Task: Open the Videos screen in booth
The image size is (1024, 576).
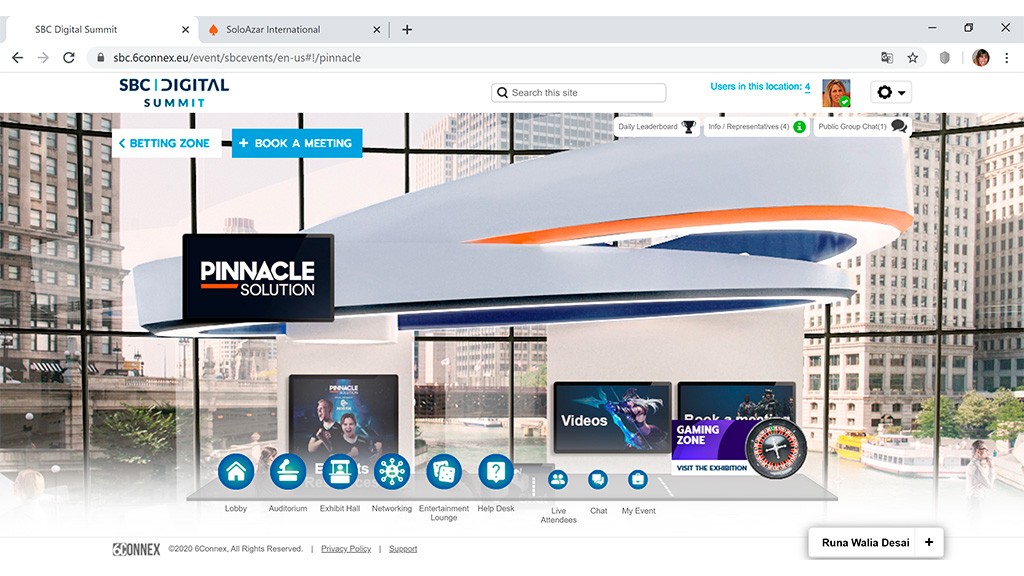Action: point(612,418)
